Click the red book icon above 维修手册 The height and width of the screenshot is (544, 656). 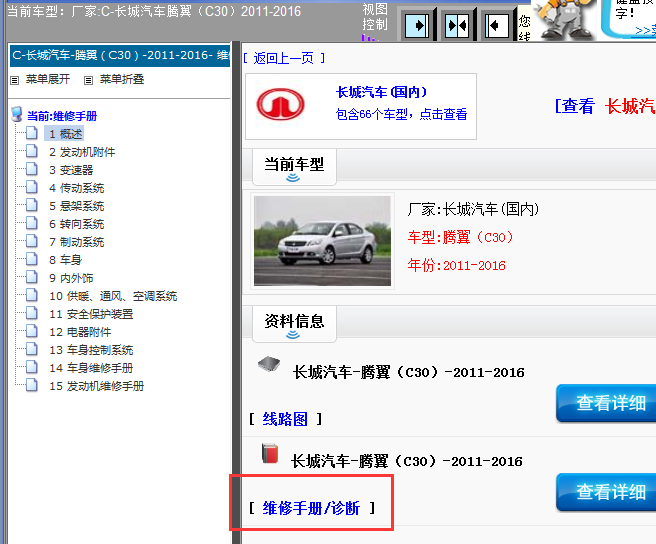(x=270, y=453)
